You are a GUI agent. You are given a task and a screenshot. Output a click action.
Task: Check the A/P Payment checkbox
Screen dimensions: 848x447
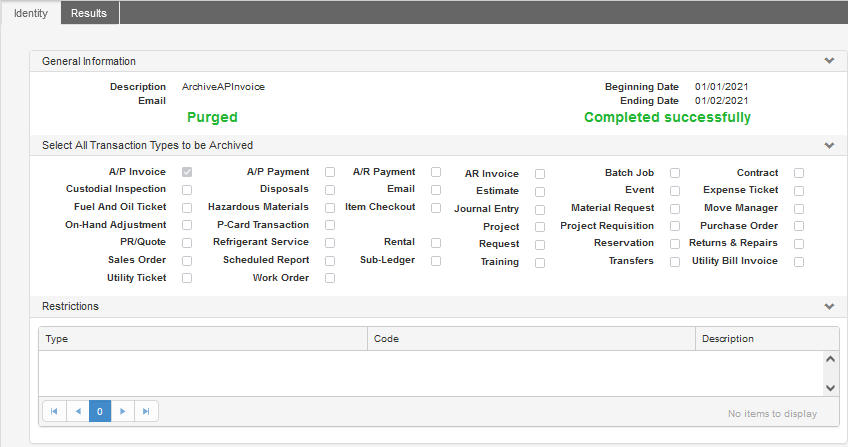pyautogui.click(x=330, y=173)
